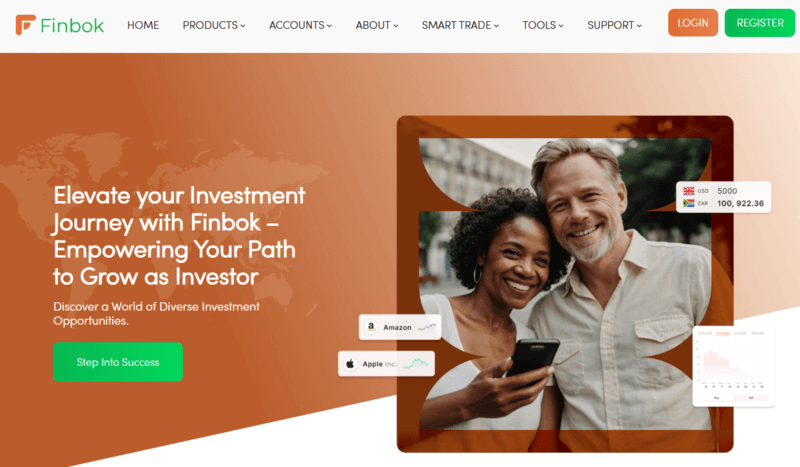
Task: Open the ABOUT menu
Action: pos(377,25)
